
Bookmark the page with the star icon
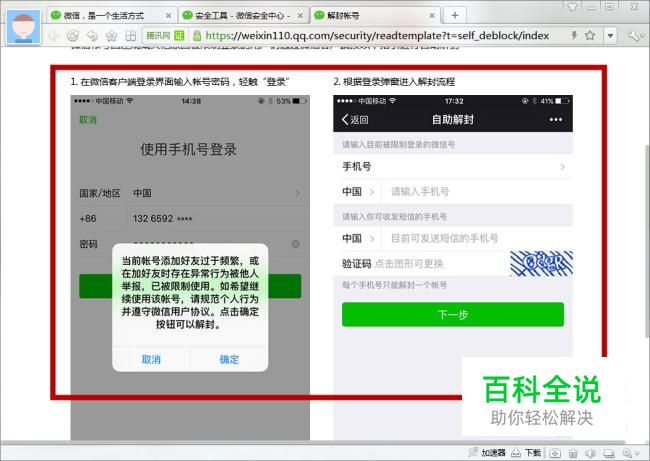(x=590, y=35)
